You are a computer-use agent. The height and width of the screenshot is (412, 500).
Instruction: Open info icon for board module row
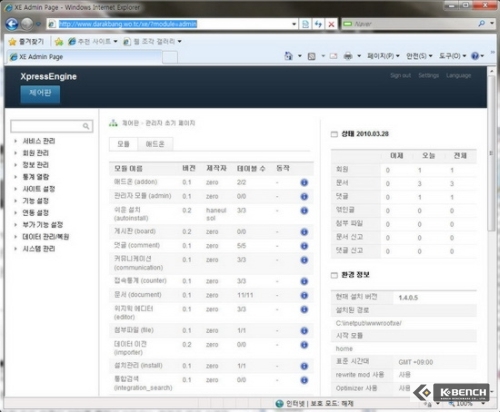(x=304, y=232)
